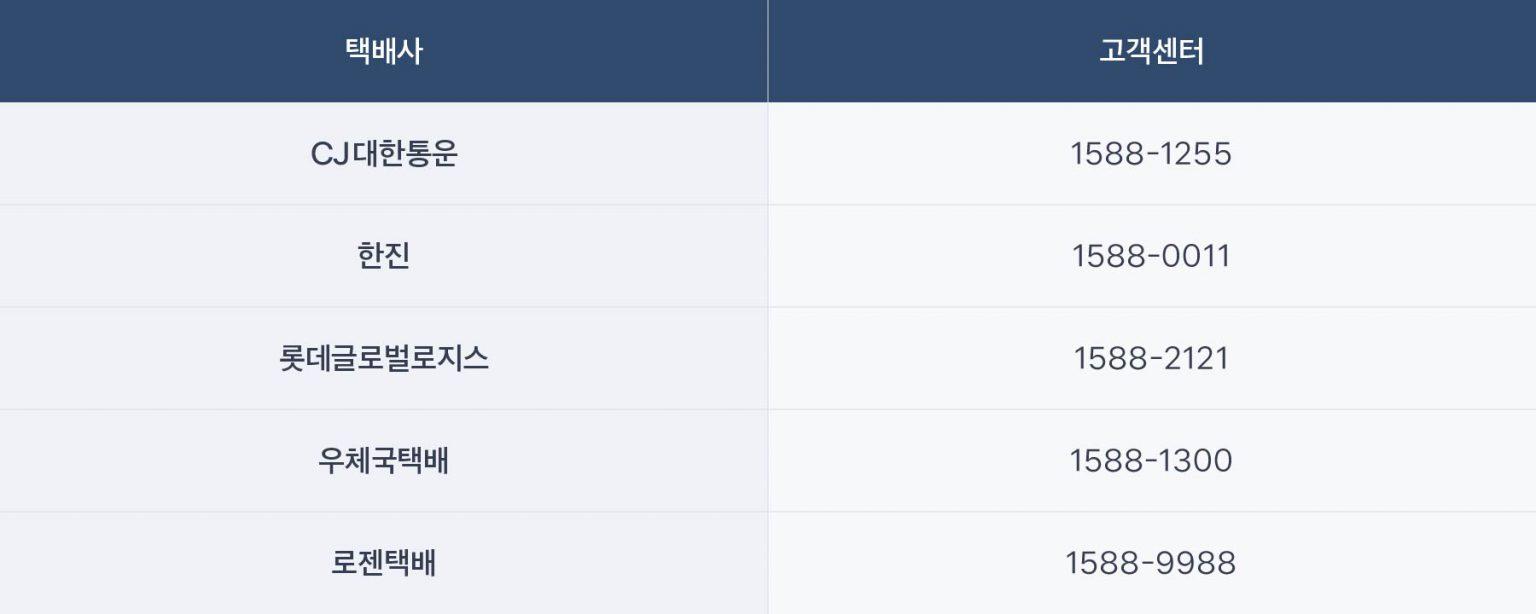Call the CJ대한통운 customer center number
The width and height of the screenshot is (1536, 614).
pyautogui.click(x=1151, y=154)
